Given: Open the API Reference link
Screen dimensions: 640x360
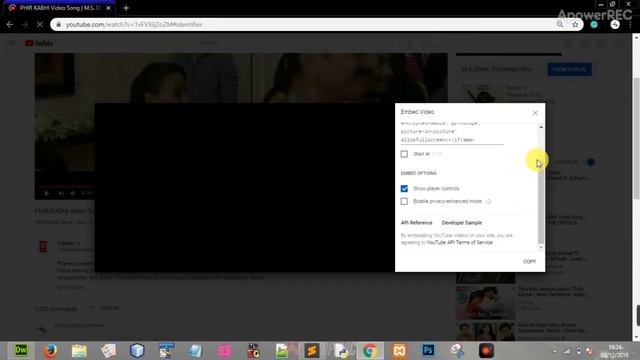Looking at the screenshot, I should (416, 222).
